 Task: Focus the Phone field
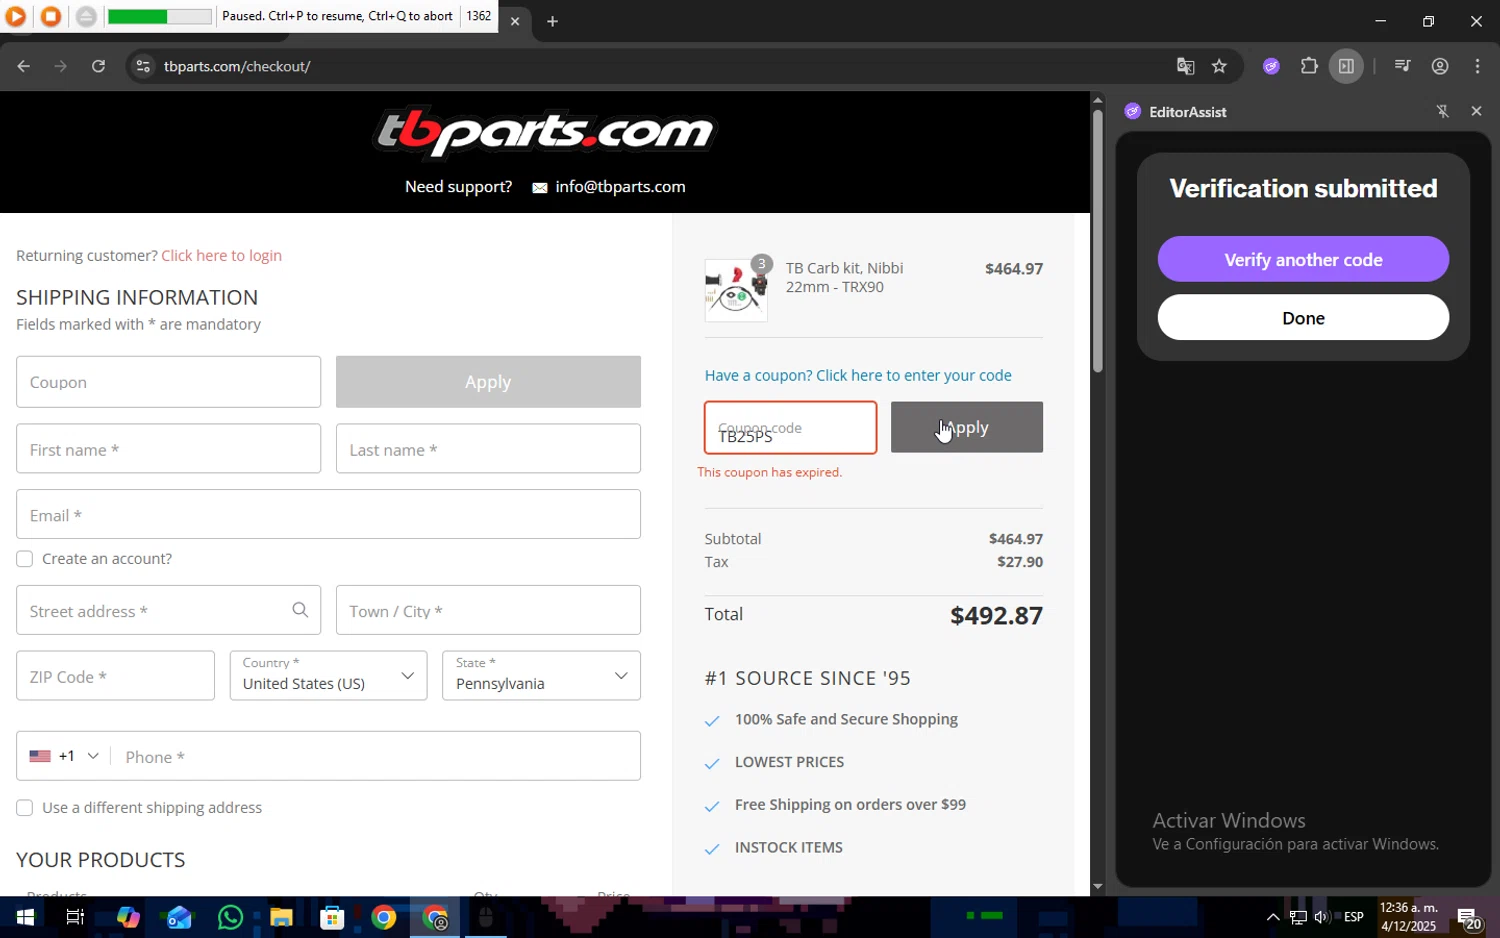375,756
